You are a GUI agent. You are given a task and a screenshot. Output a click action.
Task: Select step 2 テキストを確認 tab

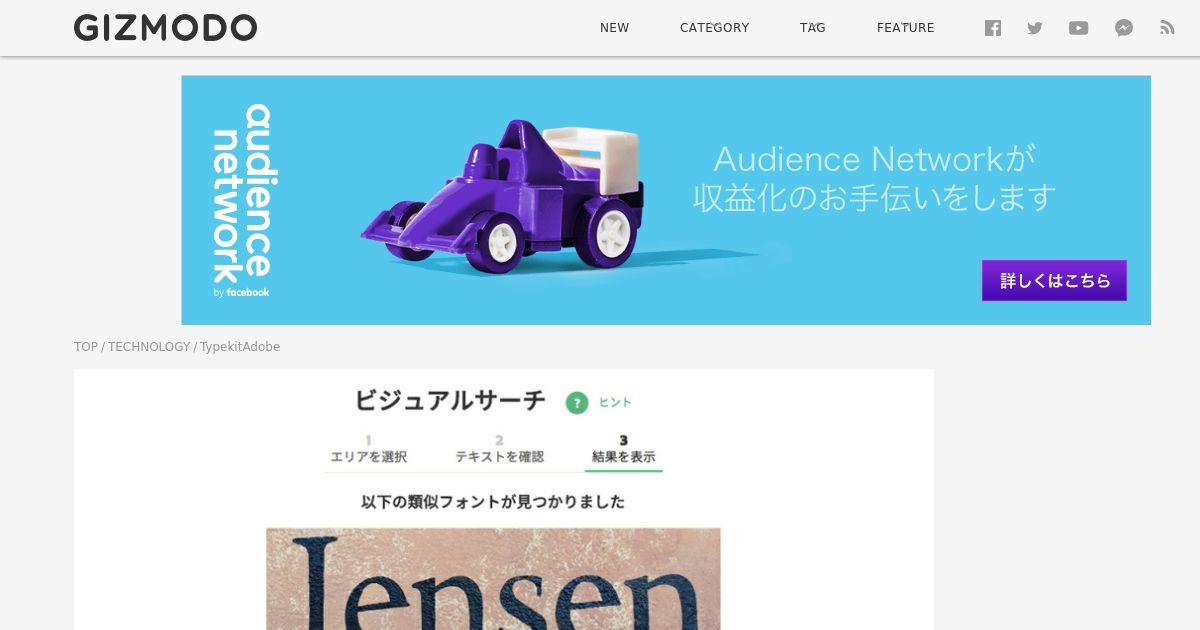click(x=499, y=450)
